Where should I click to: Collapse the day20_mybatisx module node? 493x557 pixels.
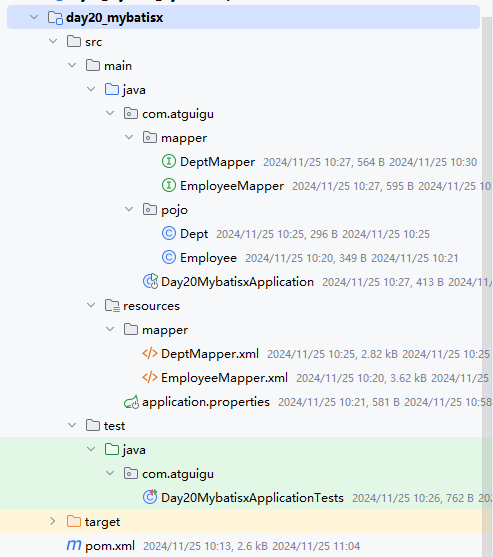34,17
